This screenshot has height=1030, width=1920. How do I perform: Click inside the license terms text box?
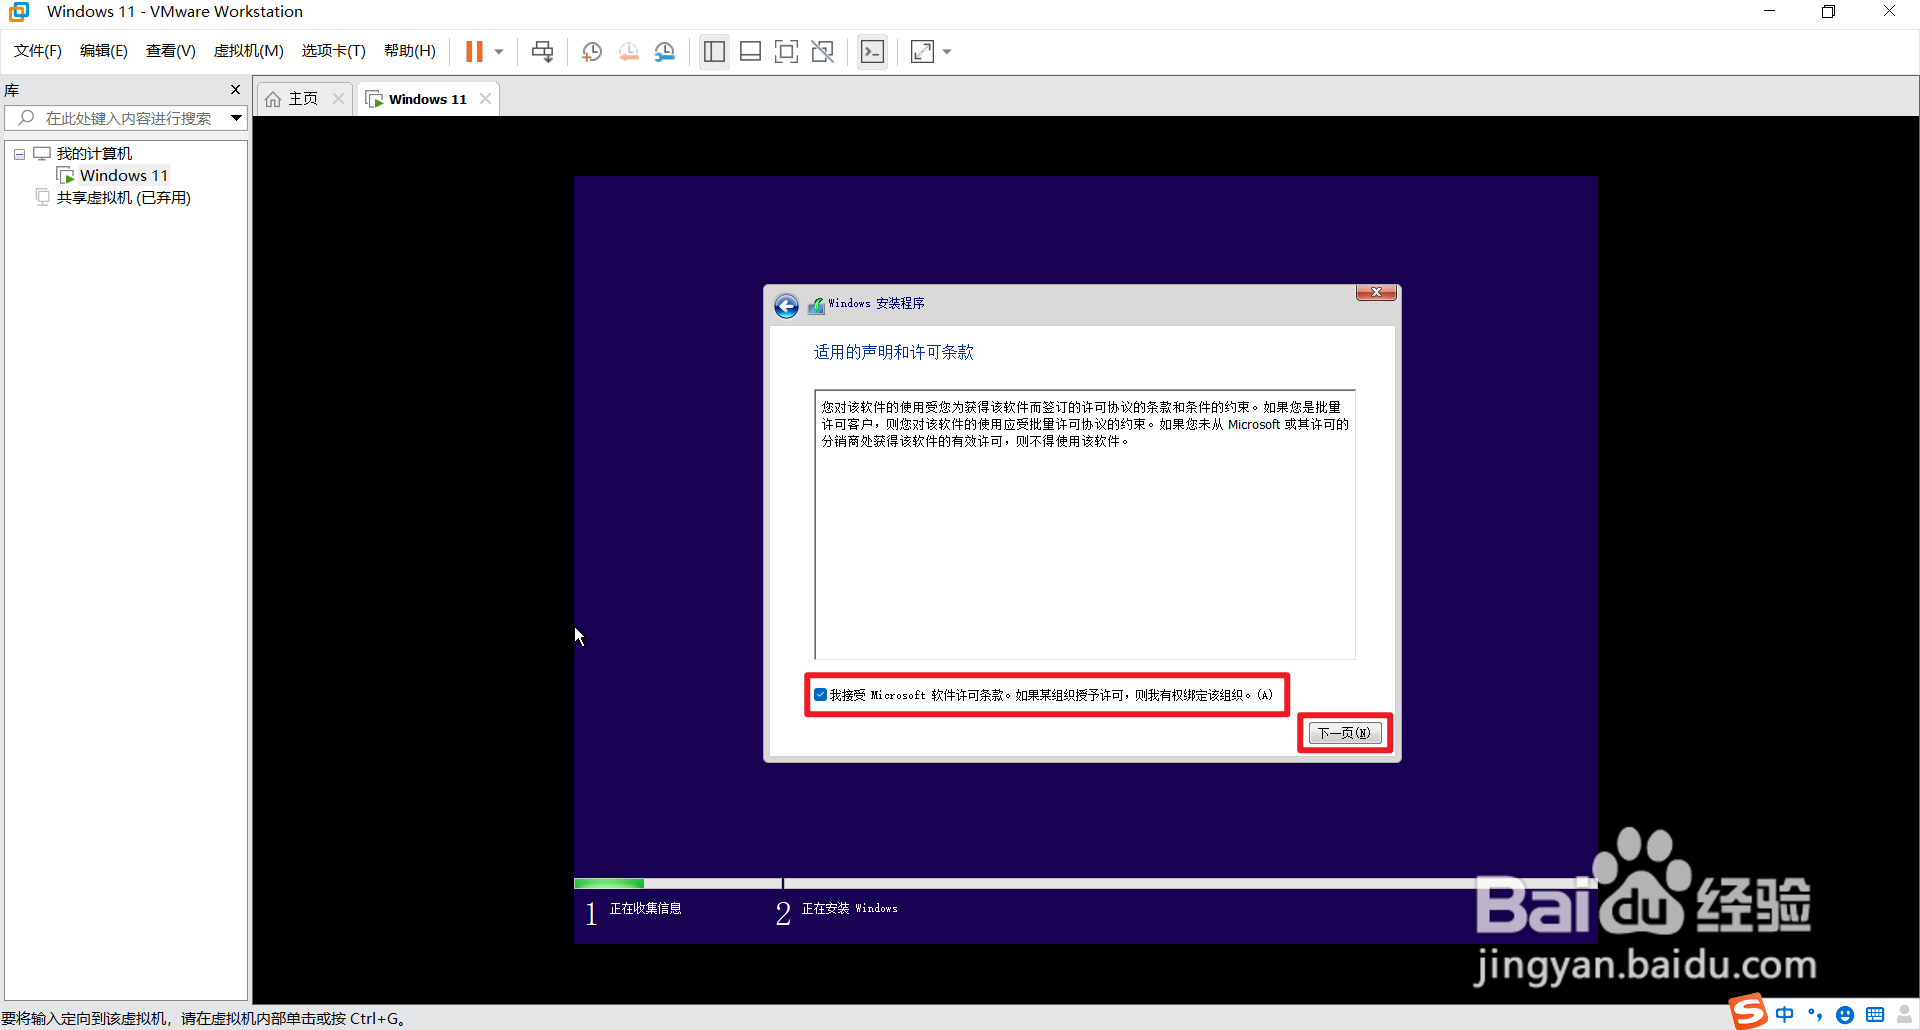tap(1085, 525)
